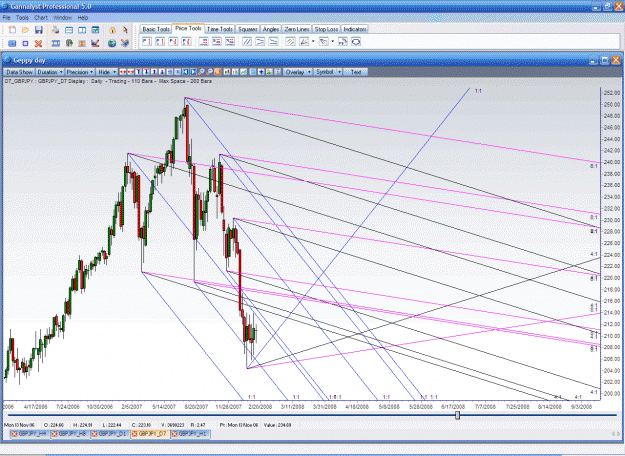Click the 2/5/2007 date label on time axis
Image resolution: width=625 pixels, height=456 pixels.
tap(132, 407)
